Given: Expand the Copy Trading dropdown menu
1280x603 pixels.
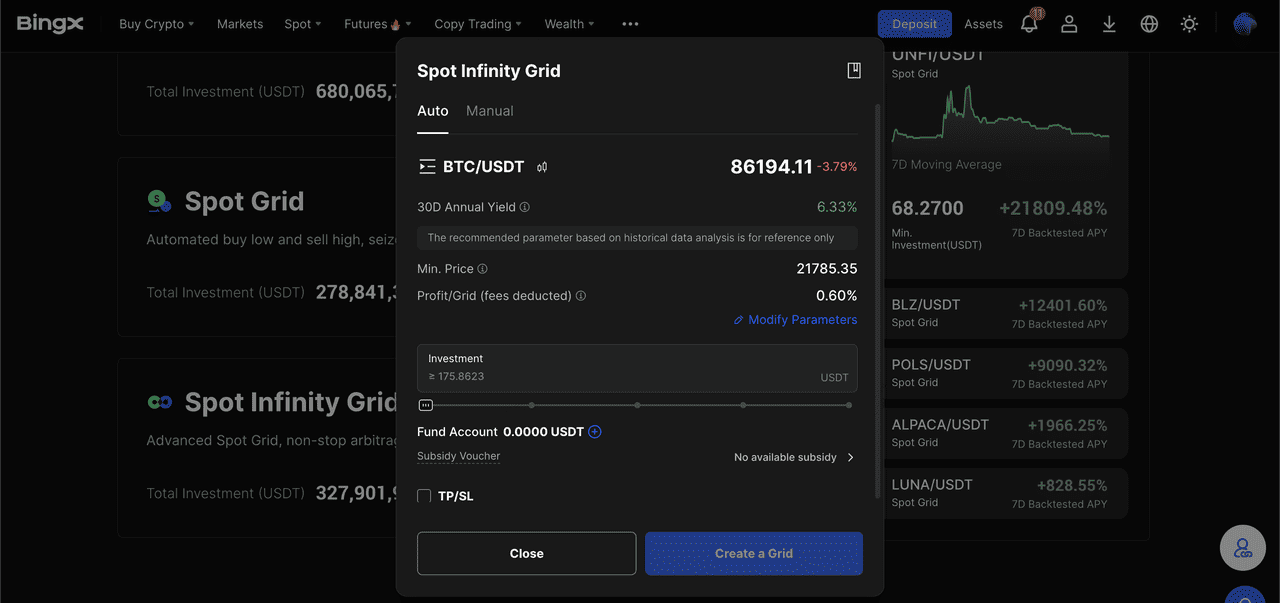Looking at the screenshot, I should coord(478,24).
